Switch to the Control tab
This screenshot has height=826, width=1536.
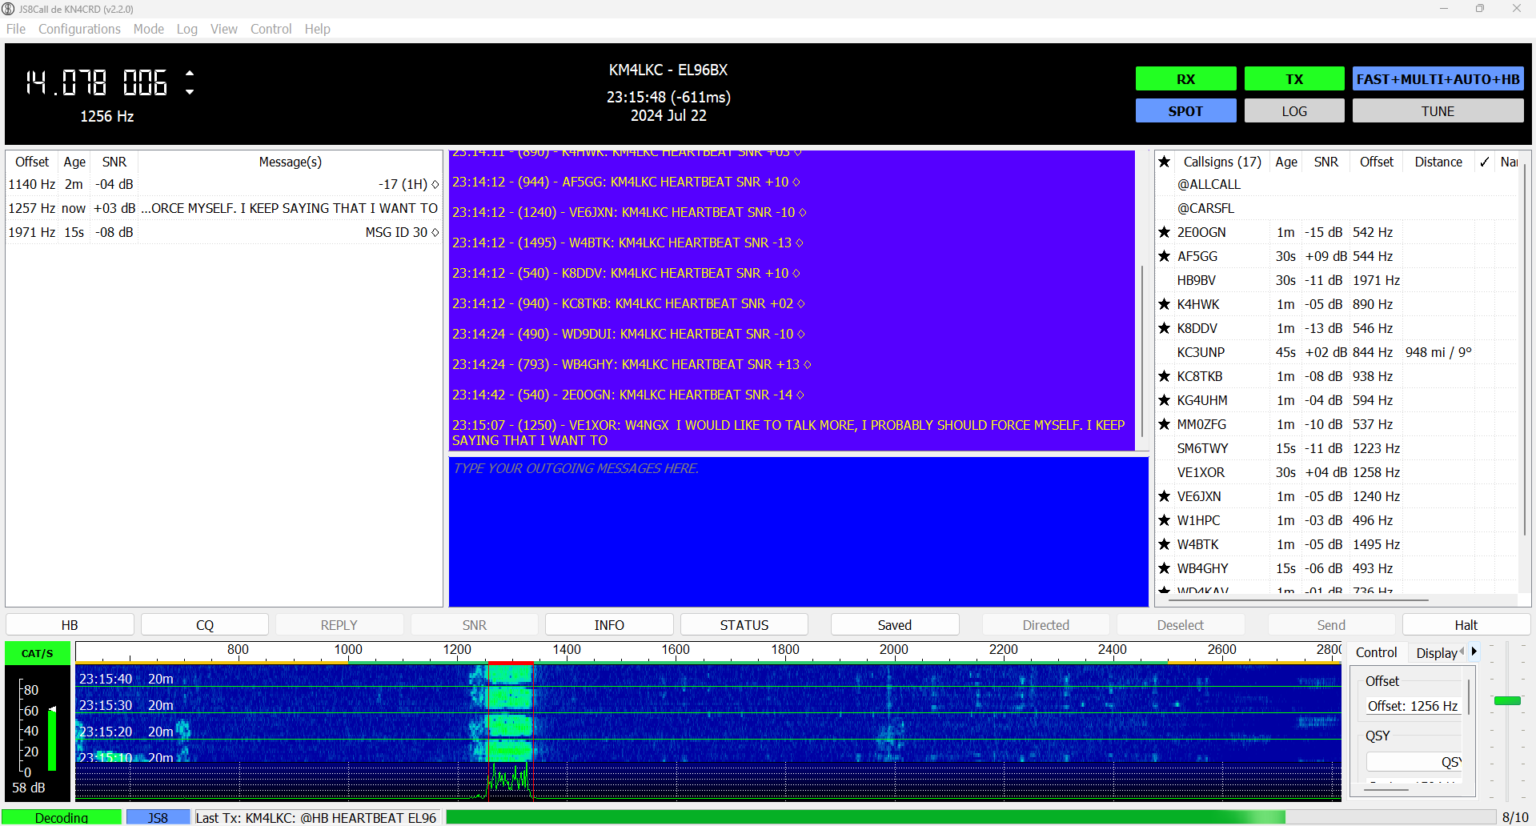[1376, 652]
